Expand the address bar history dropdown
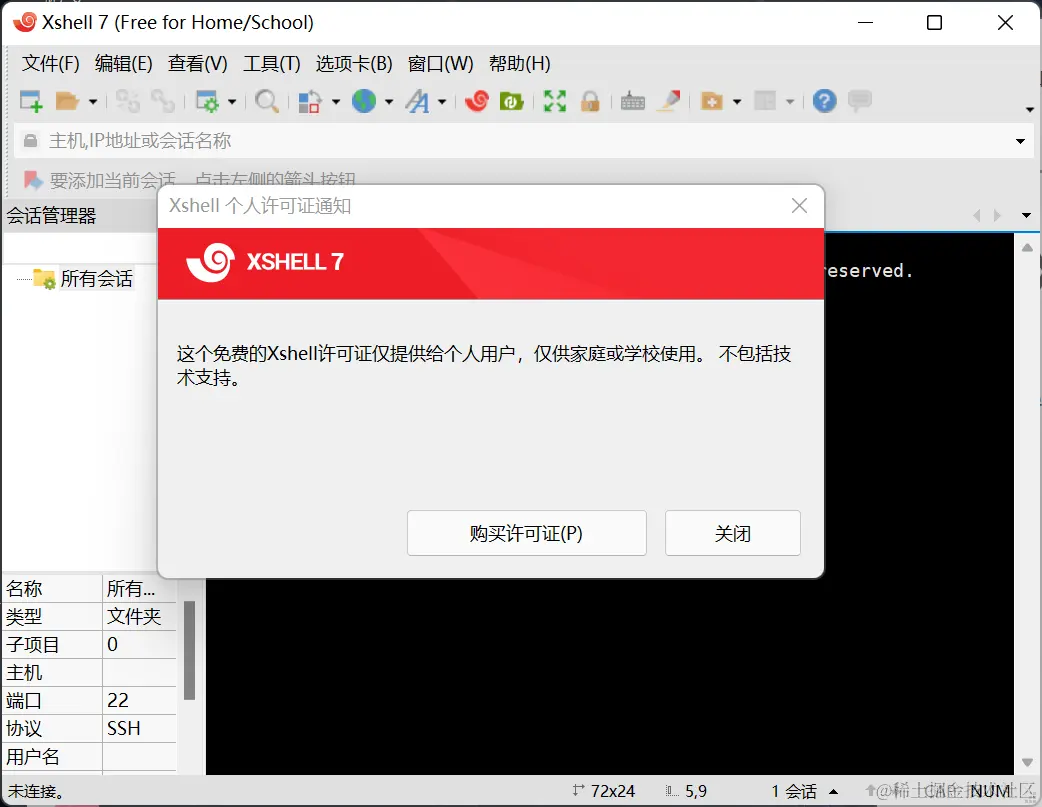Screen dimensions: 1042x807 [1020, 141]
